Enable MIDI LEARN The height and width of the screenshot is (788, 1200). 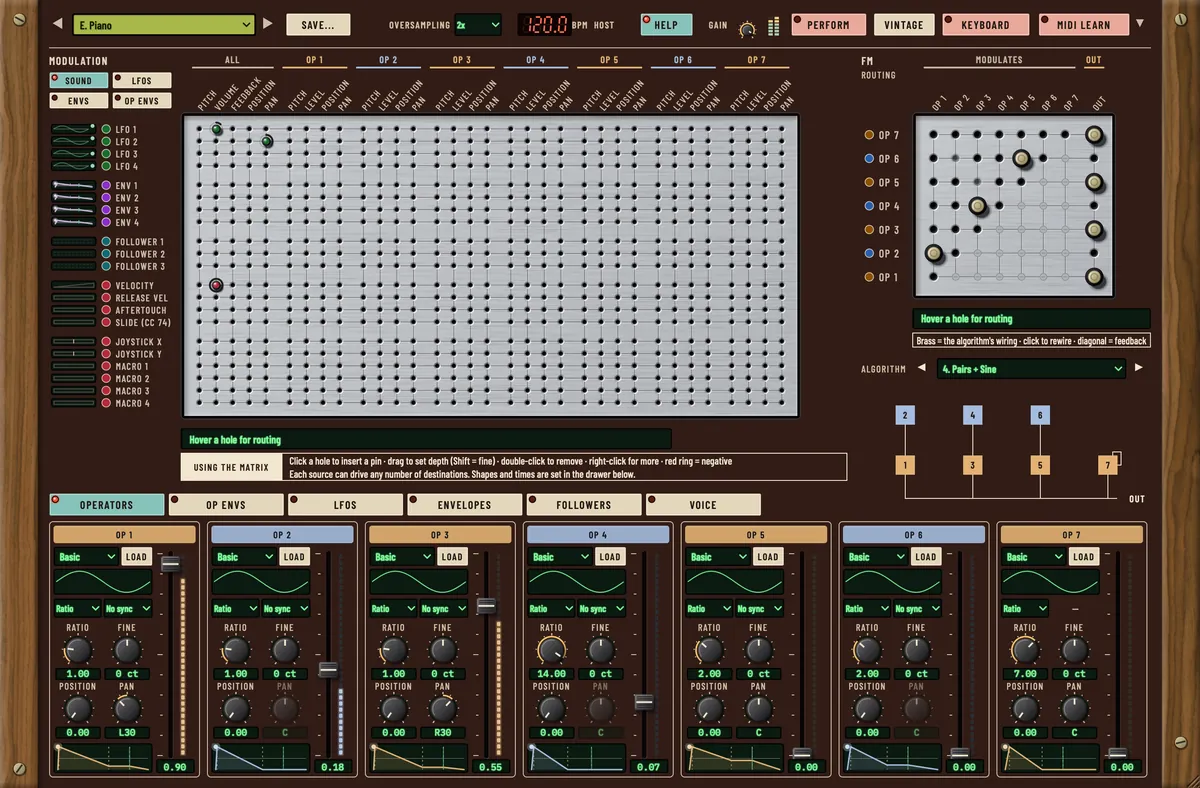(x=1083, y=25)
